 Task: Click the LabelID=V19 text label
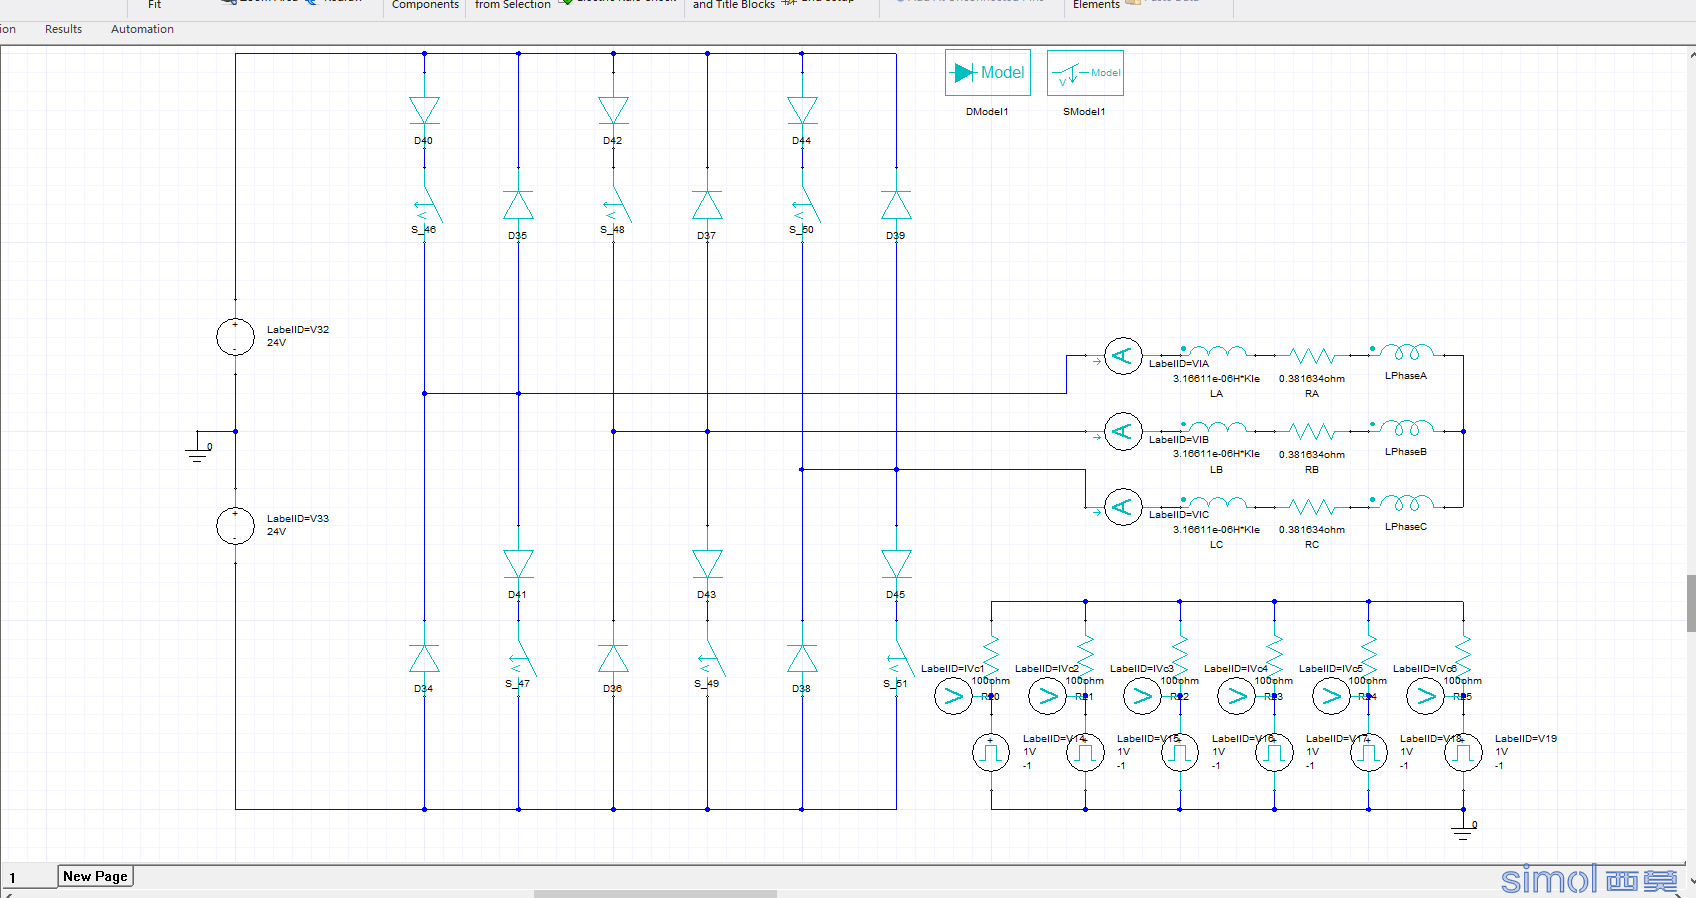(x=1526, y=739)
